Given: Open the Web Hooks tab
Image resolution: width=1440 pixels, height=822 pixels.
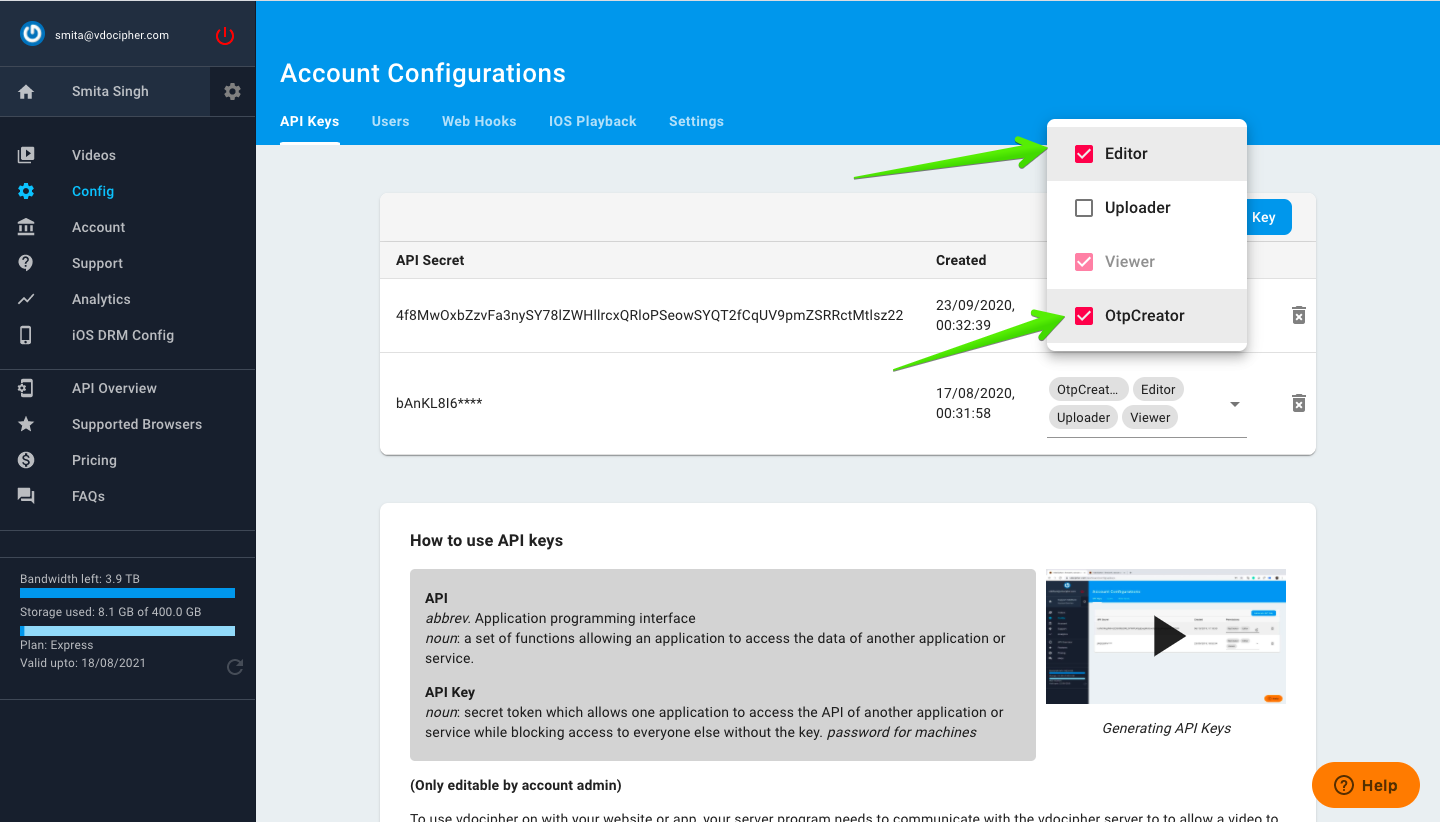Looking at the screenshot, I should [479, 121].
